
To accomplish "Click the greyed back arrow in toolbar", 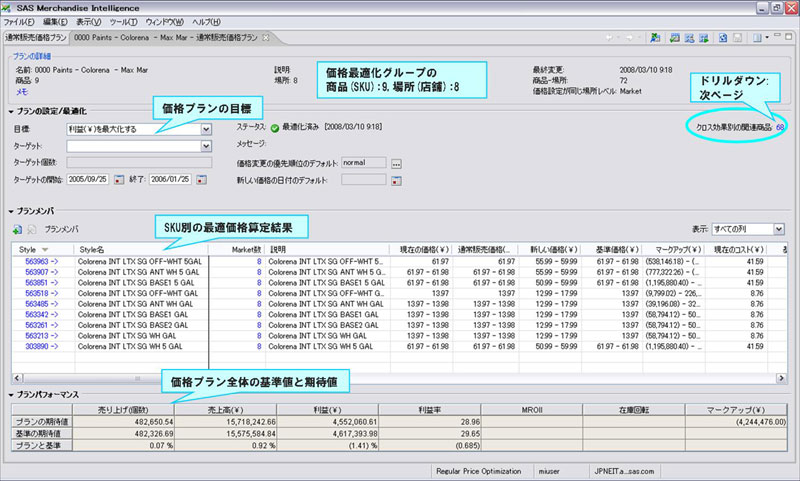I will (x=609, y=37).
